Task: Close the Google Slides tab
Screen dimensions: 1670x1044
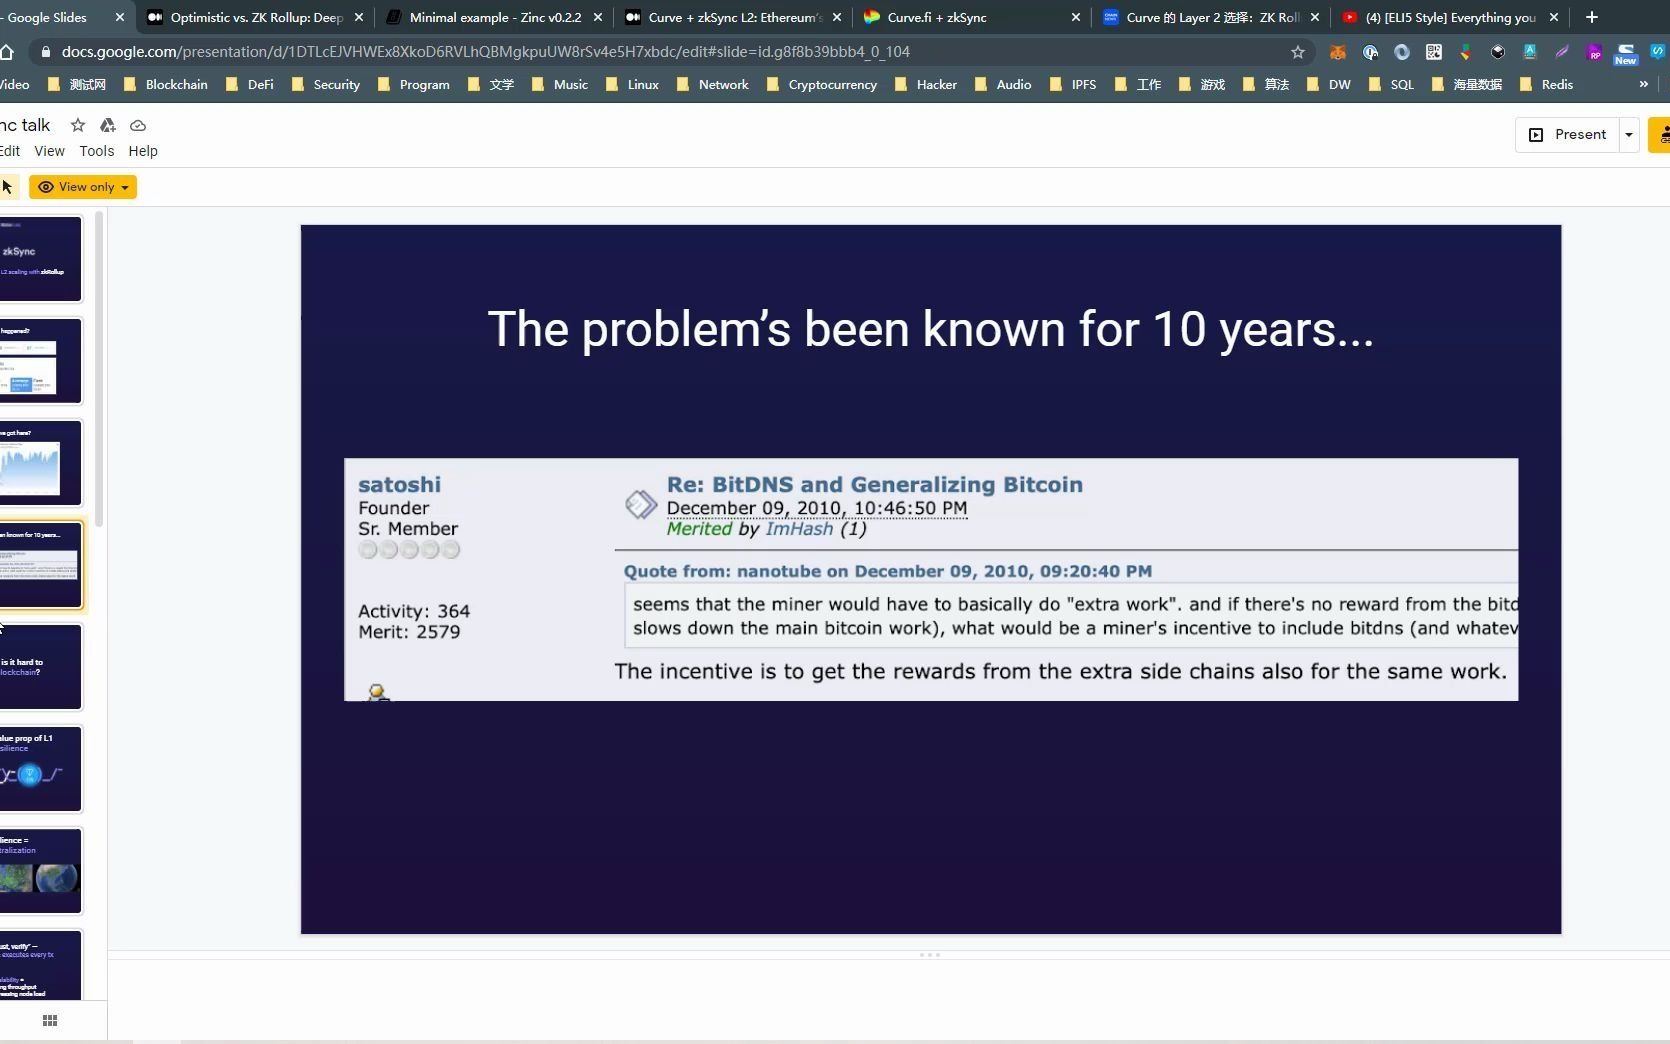Action: coord(120,17)
